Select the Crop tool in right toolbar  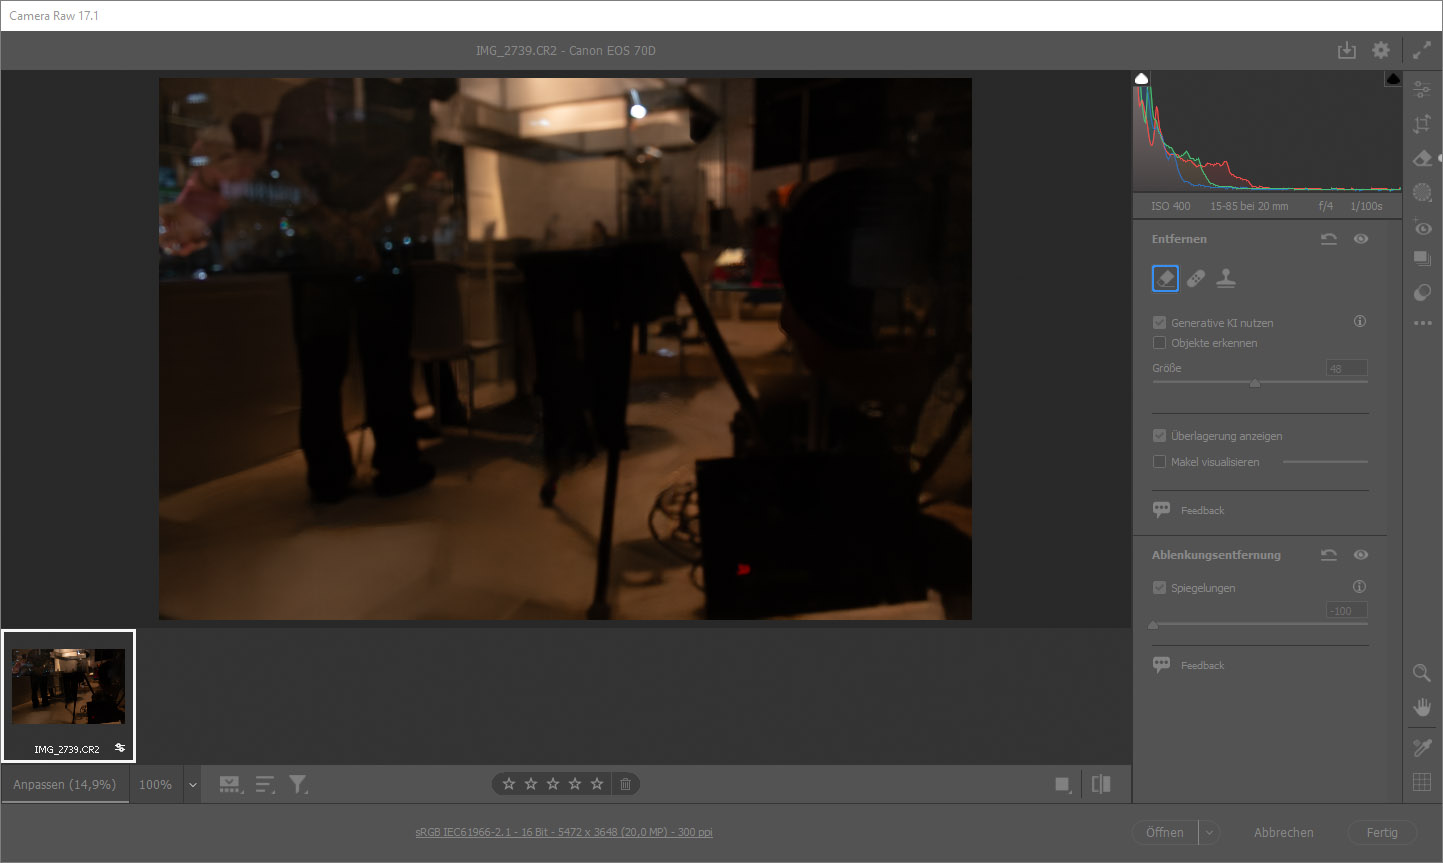(x=1421, y=124)
